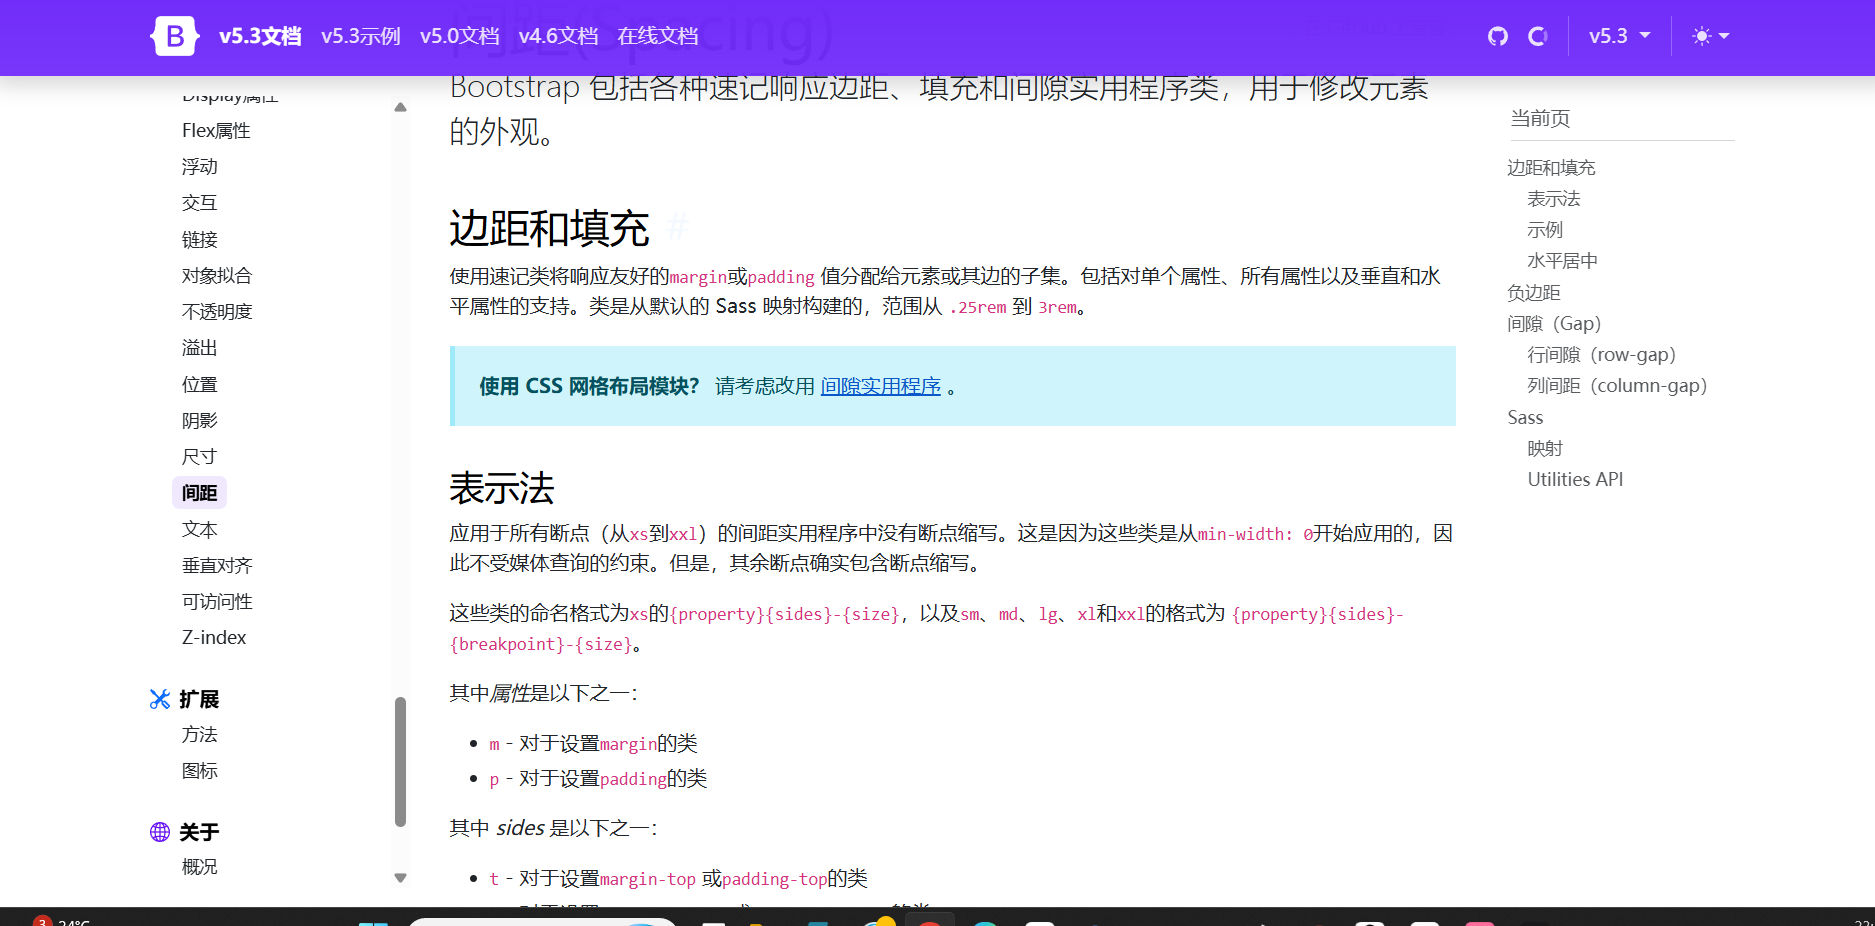Click the 表示法 section heading
Viewport: 1875px width, 926px height.
tap(502, 489)
